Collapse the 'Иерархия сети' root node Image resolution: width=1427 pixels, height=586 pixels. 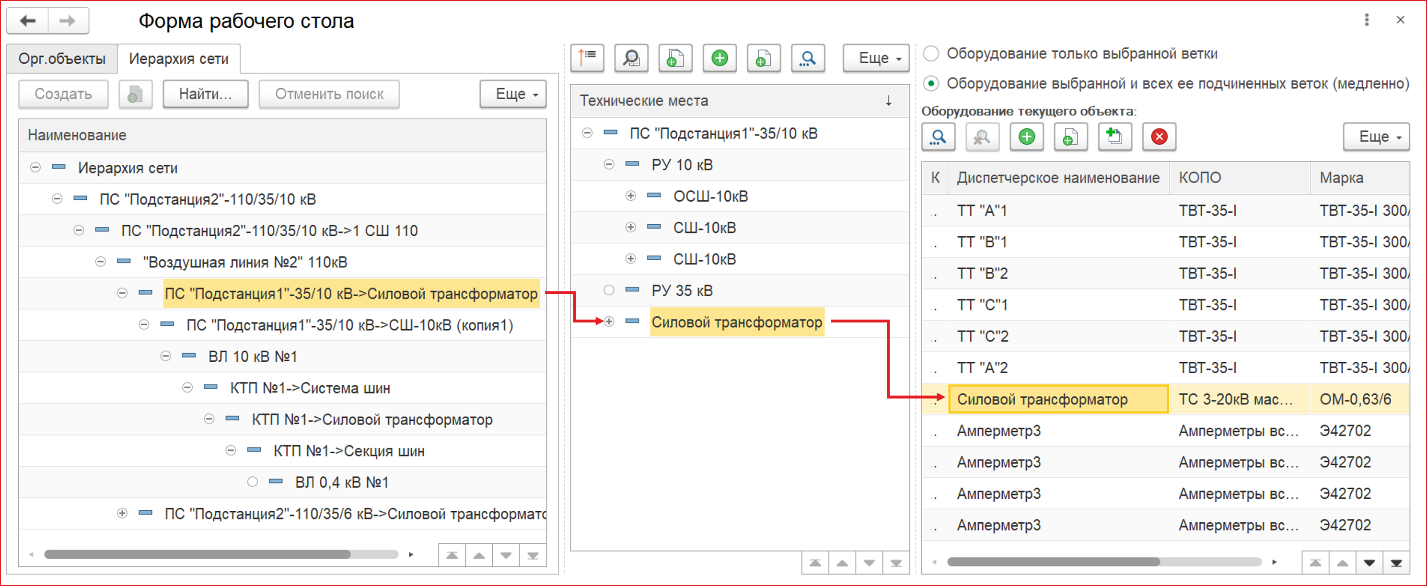36,169
